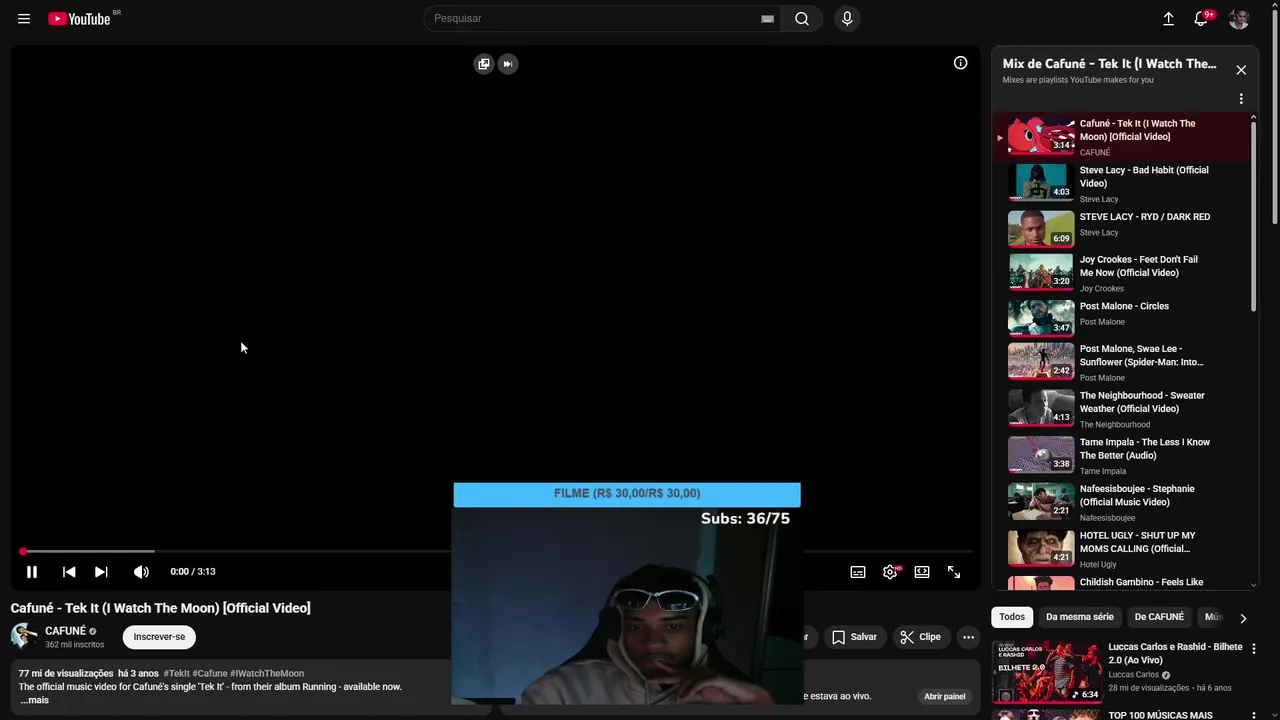Select the De CAFUNÉ chip
Viewport: 1280px width, 720px height.
point(1159,617)
